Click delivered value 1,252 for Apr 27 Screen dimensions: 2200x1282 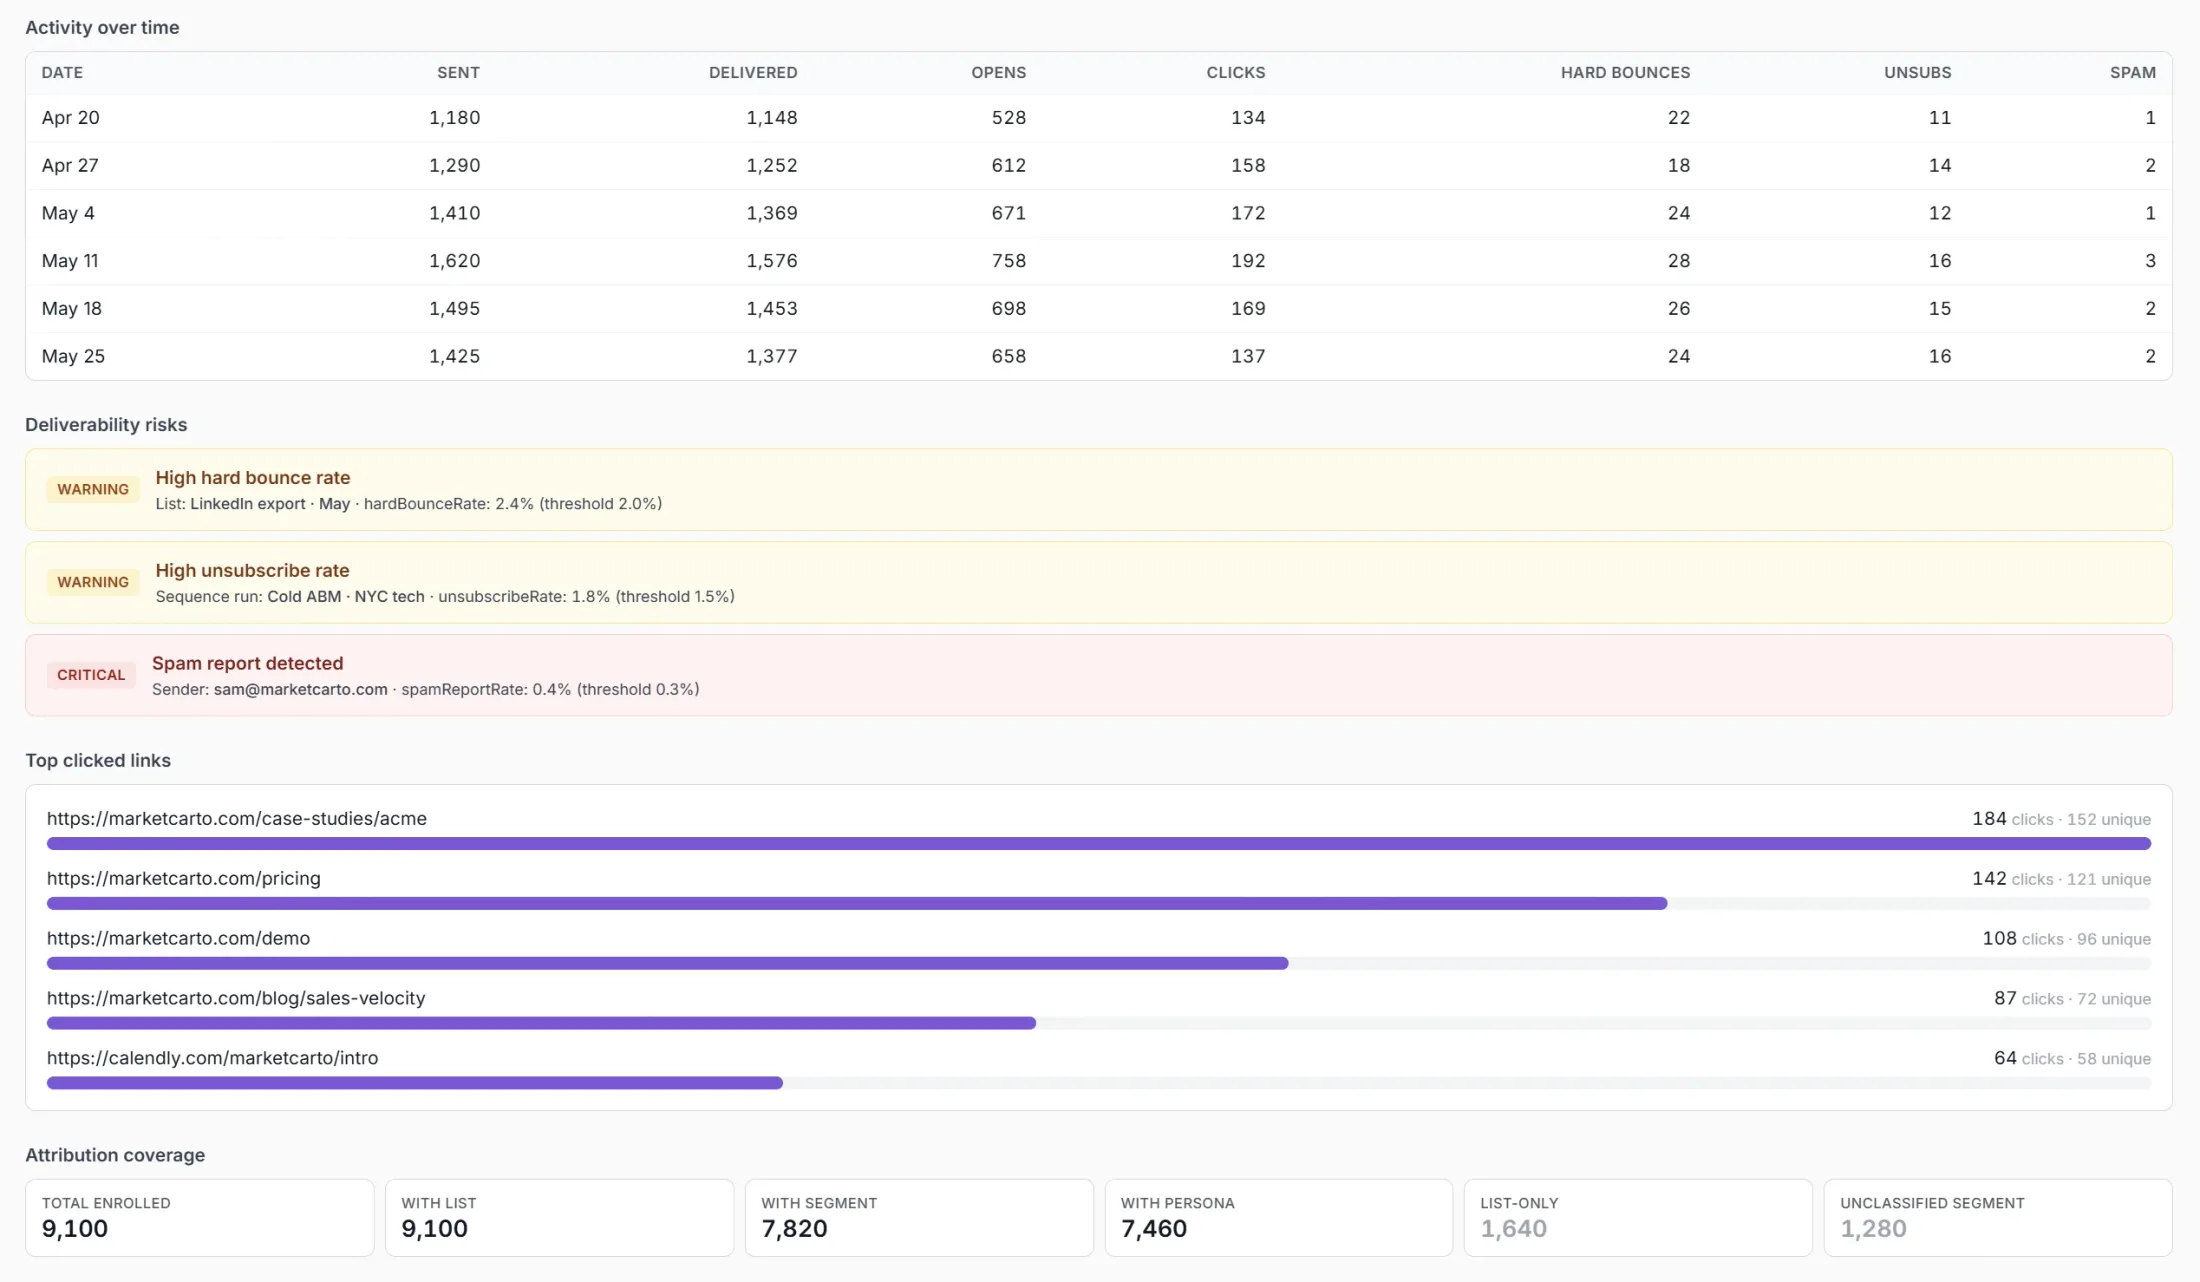tap(772, 166)
